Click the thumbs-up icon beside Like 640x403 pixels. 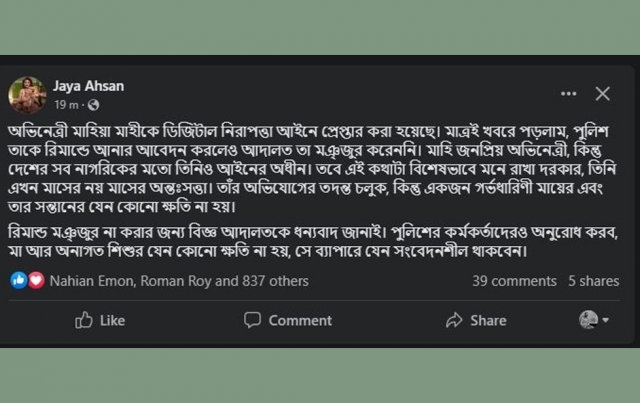[84, 320]
